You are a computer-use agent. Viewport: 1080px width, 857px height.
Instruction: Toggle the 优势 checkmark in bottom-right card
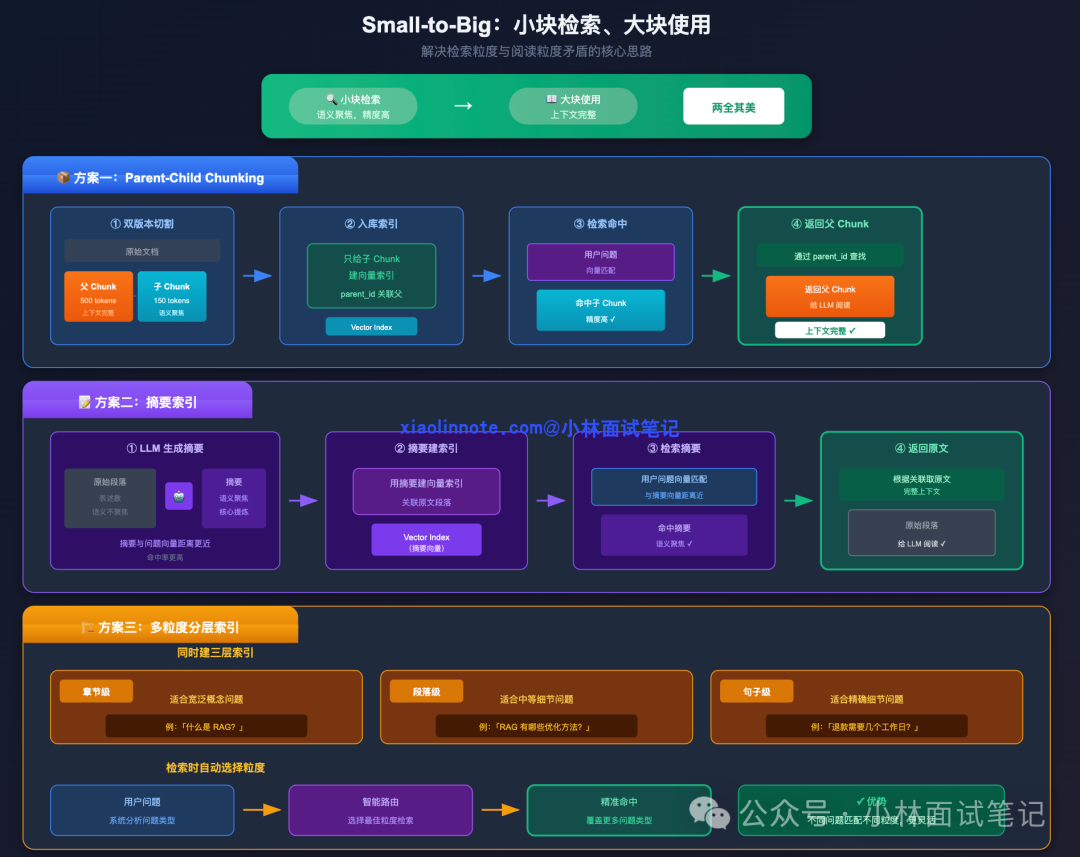click(x=870, y=802)
